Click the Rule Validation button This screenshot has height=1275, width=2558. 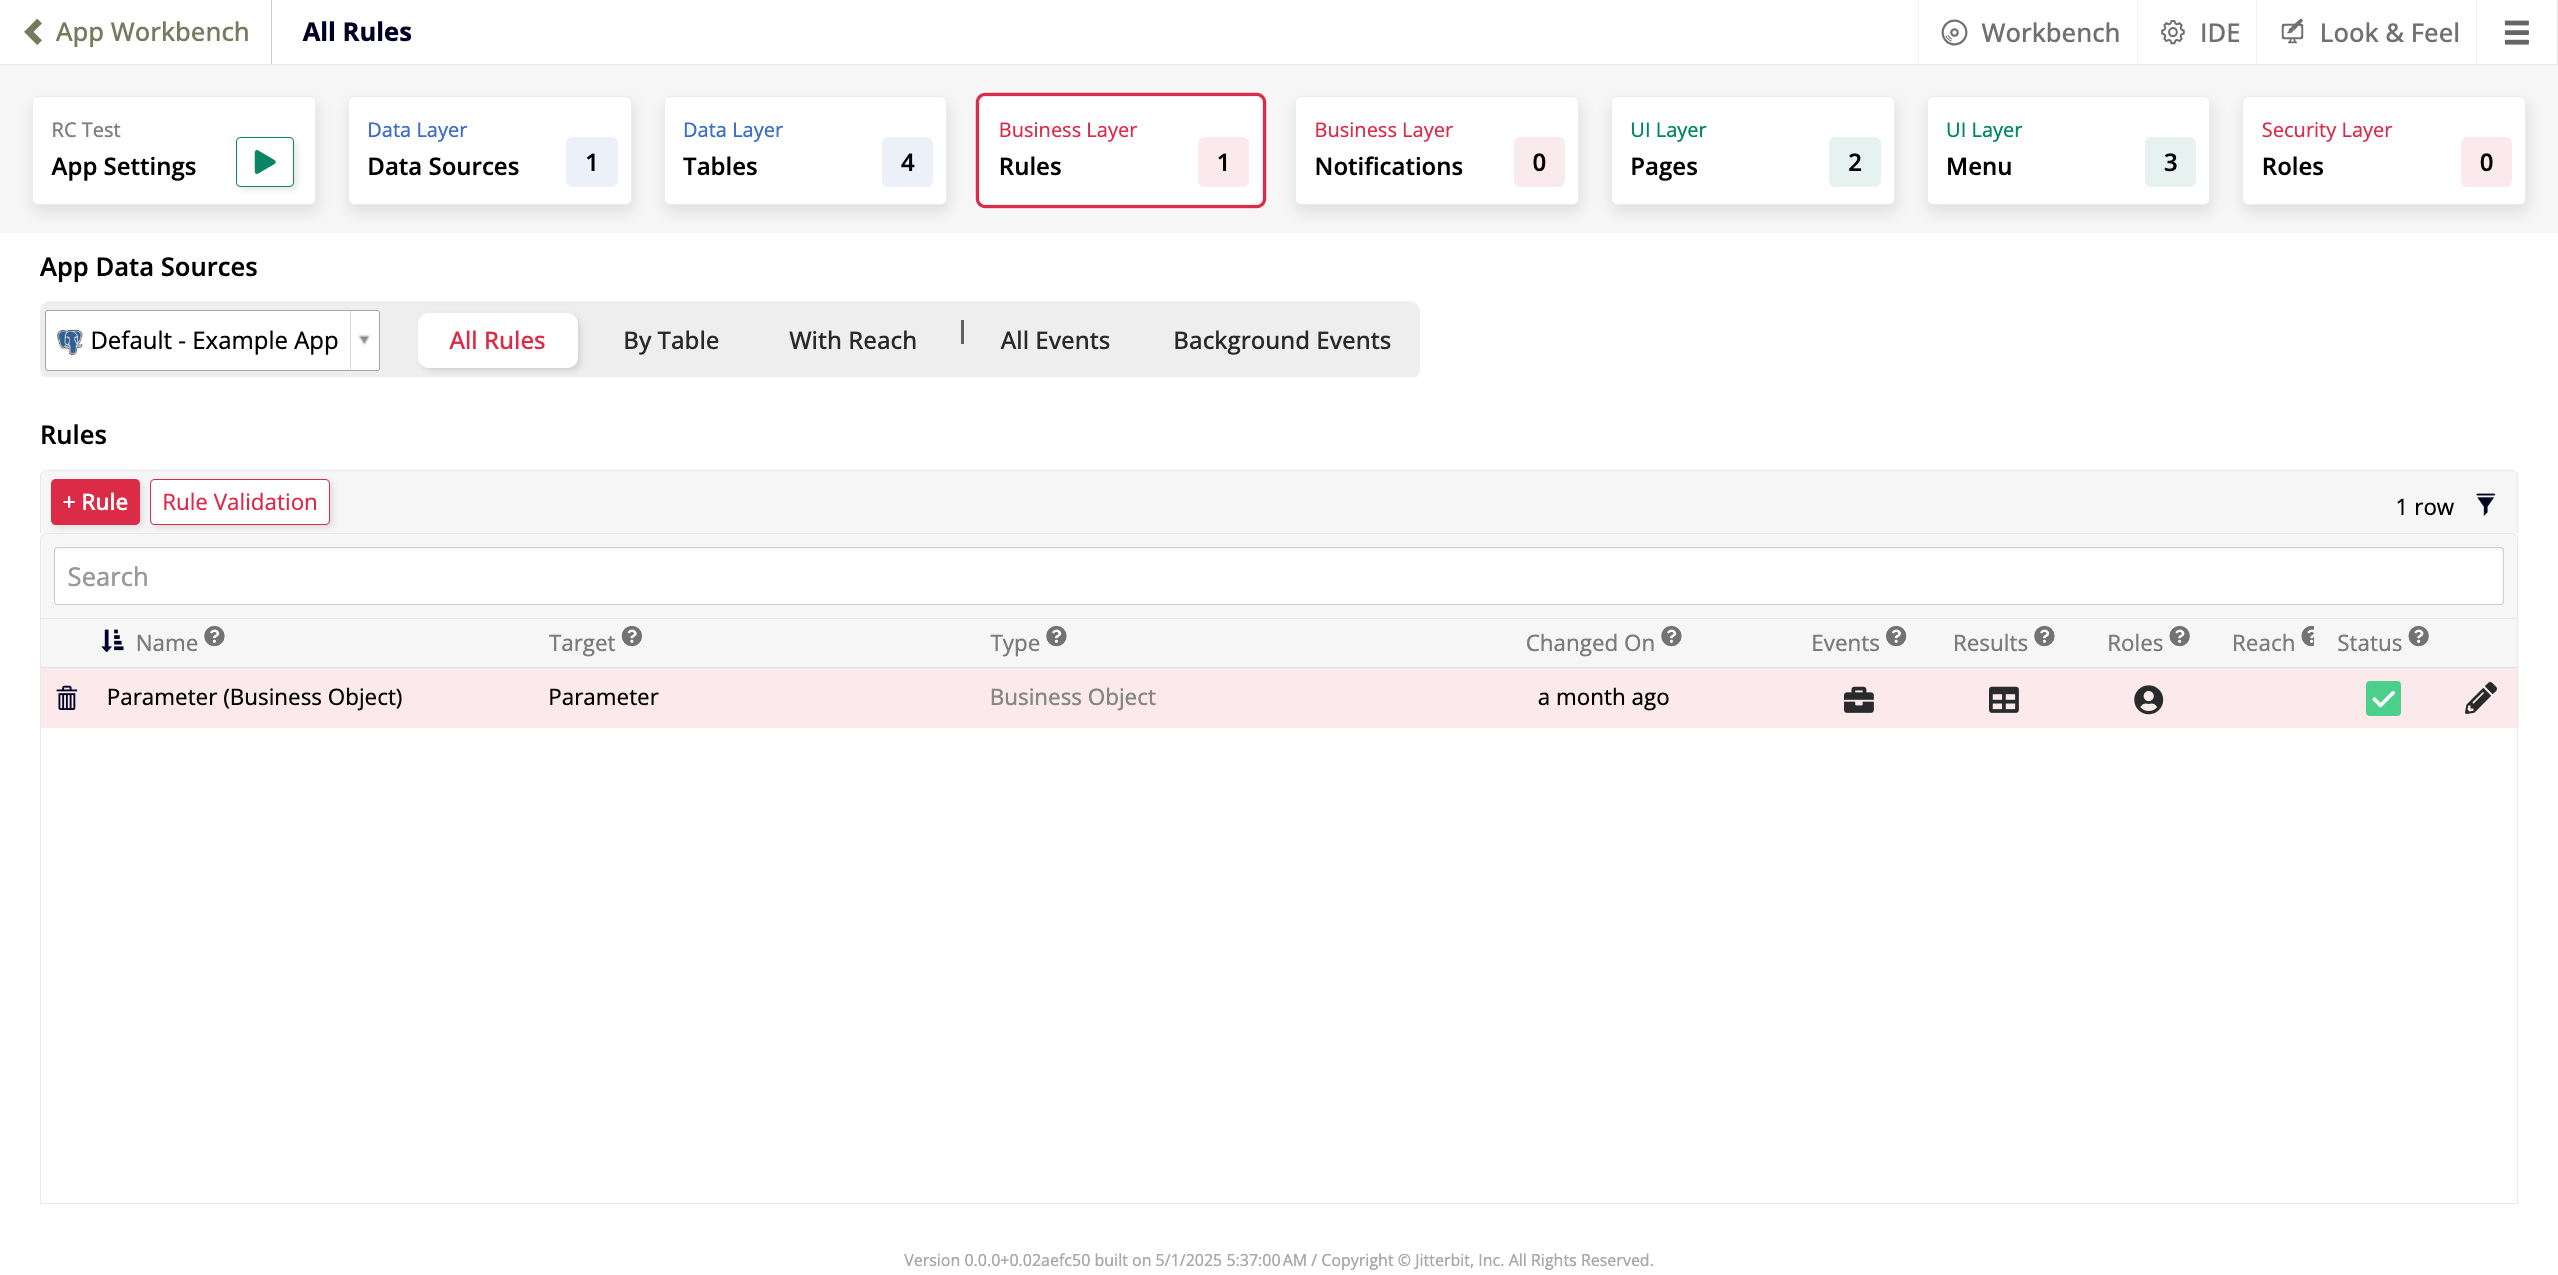tap(239, 502)
